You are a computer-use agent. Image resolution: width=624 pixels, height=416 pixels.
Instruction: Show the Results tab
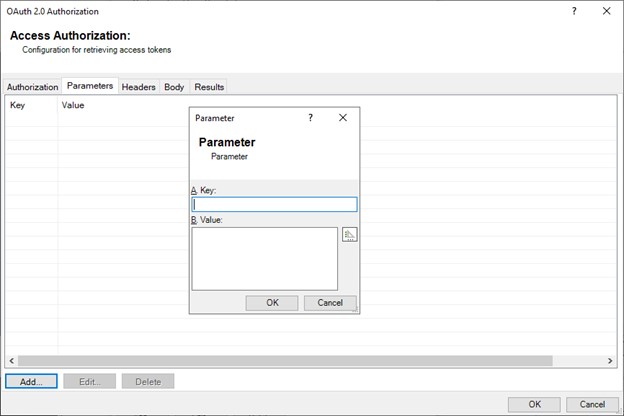(209, 87)
